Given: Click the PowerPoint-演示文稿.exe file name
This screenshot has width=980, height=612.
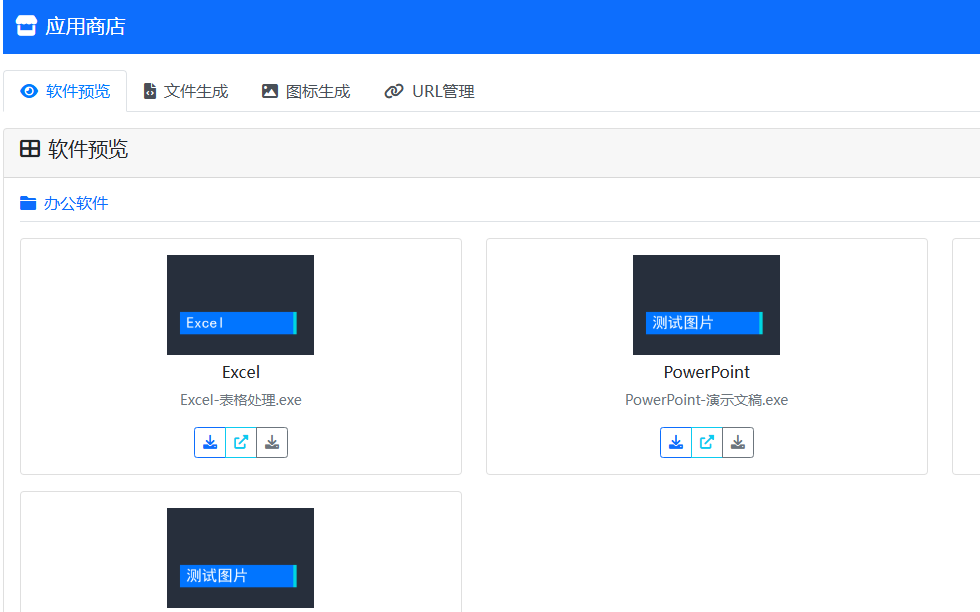Looking at the screenshot, I should 706,400.
